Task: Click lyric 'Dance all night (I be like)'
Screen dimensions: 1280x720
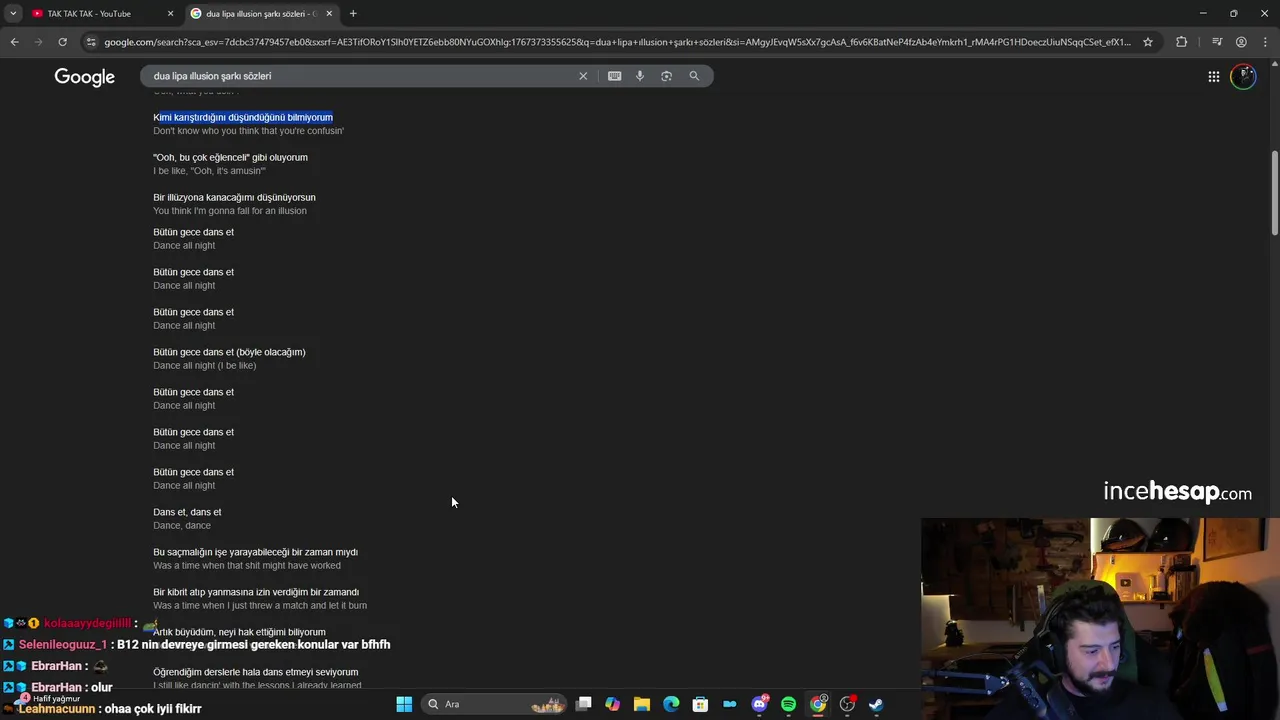Action: [204, 366]
